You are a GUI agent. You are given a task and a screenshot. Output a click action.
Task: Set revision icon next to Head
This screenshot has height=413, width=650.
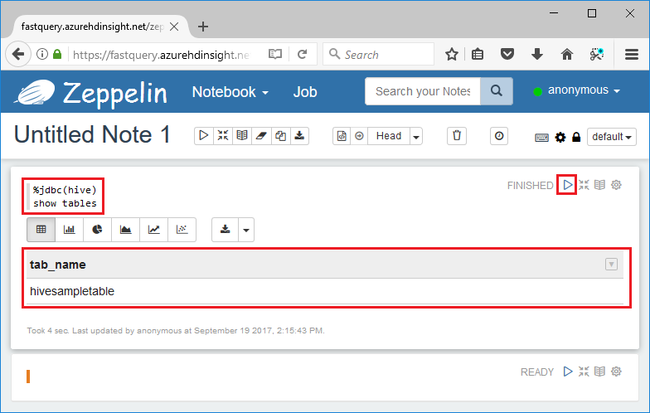359,136
